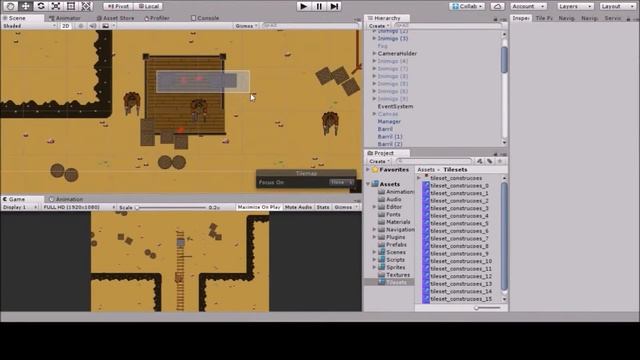The image size is (640, 360).
Task: Expand the Sprites folder
Action: pos(374,267)
